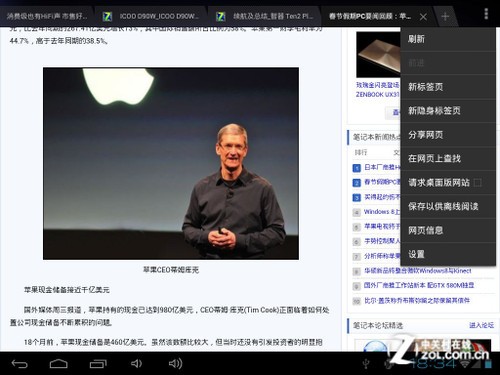
Task: Click the ZENBOOK laptop thumbnail
Action: 378,55
